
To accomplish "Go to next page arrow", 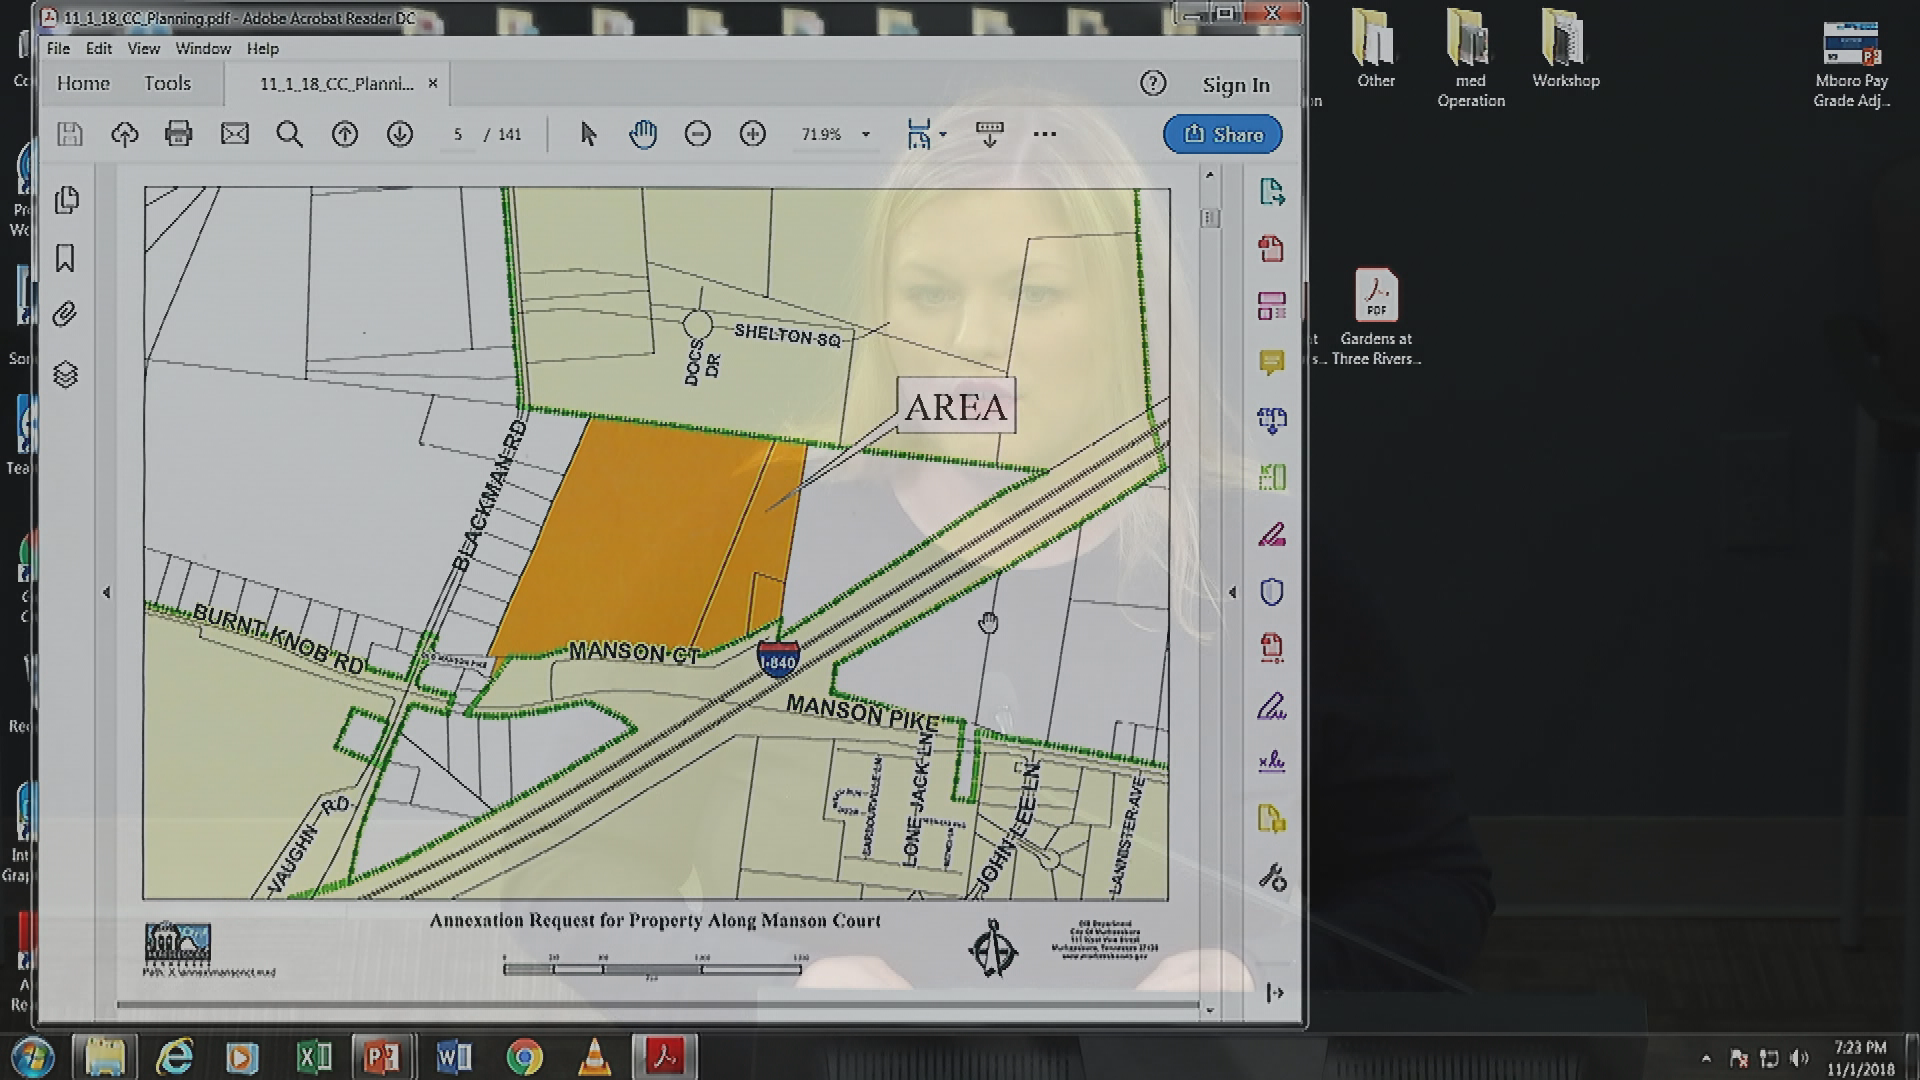I will (x=399, y=134).
